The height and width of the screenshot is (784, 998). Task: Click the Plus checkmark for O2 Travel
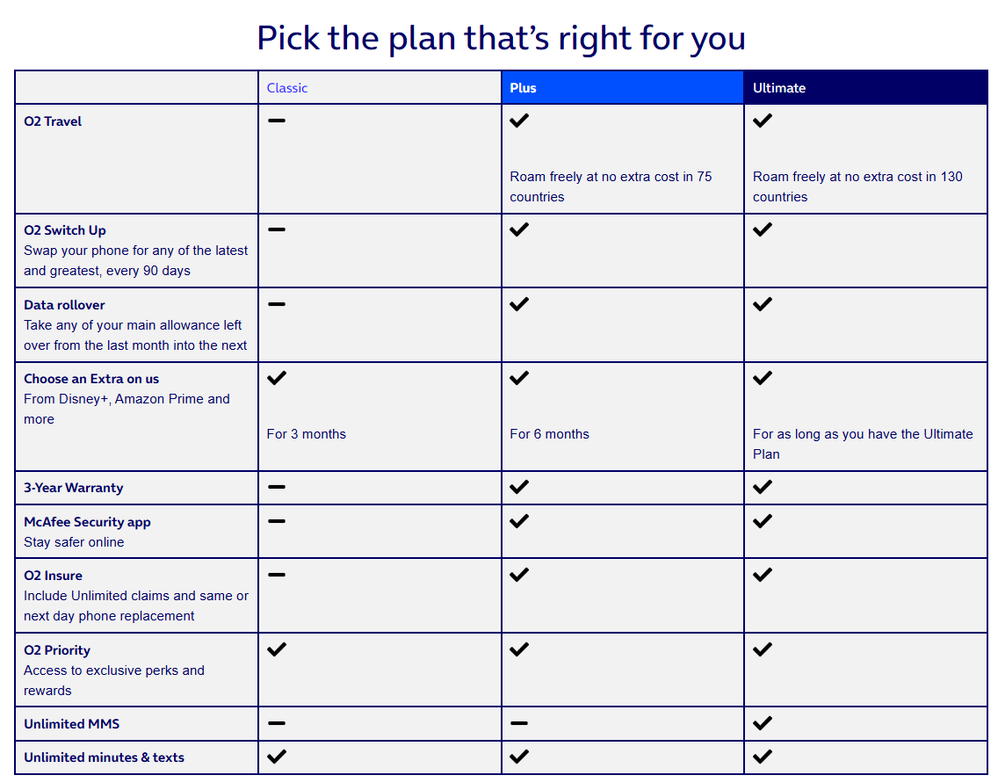click(x=519, y=121)
